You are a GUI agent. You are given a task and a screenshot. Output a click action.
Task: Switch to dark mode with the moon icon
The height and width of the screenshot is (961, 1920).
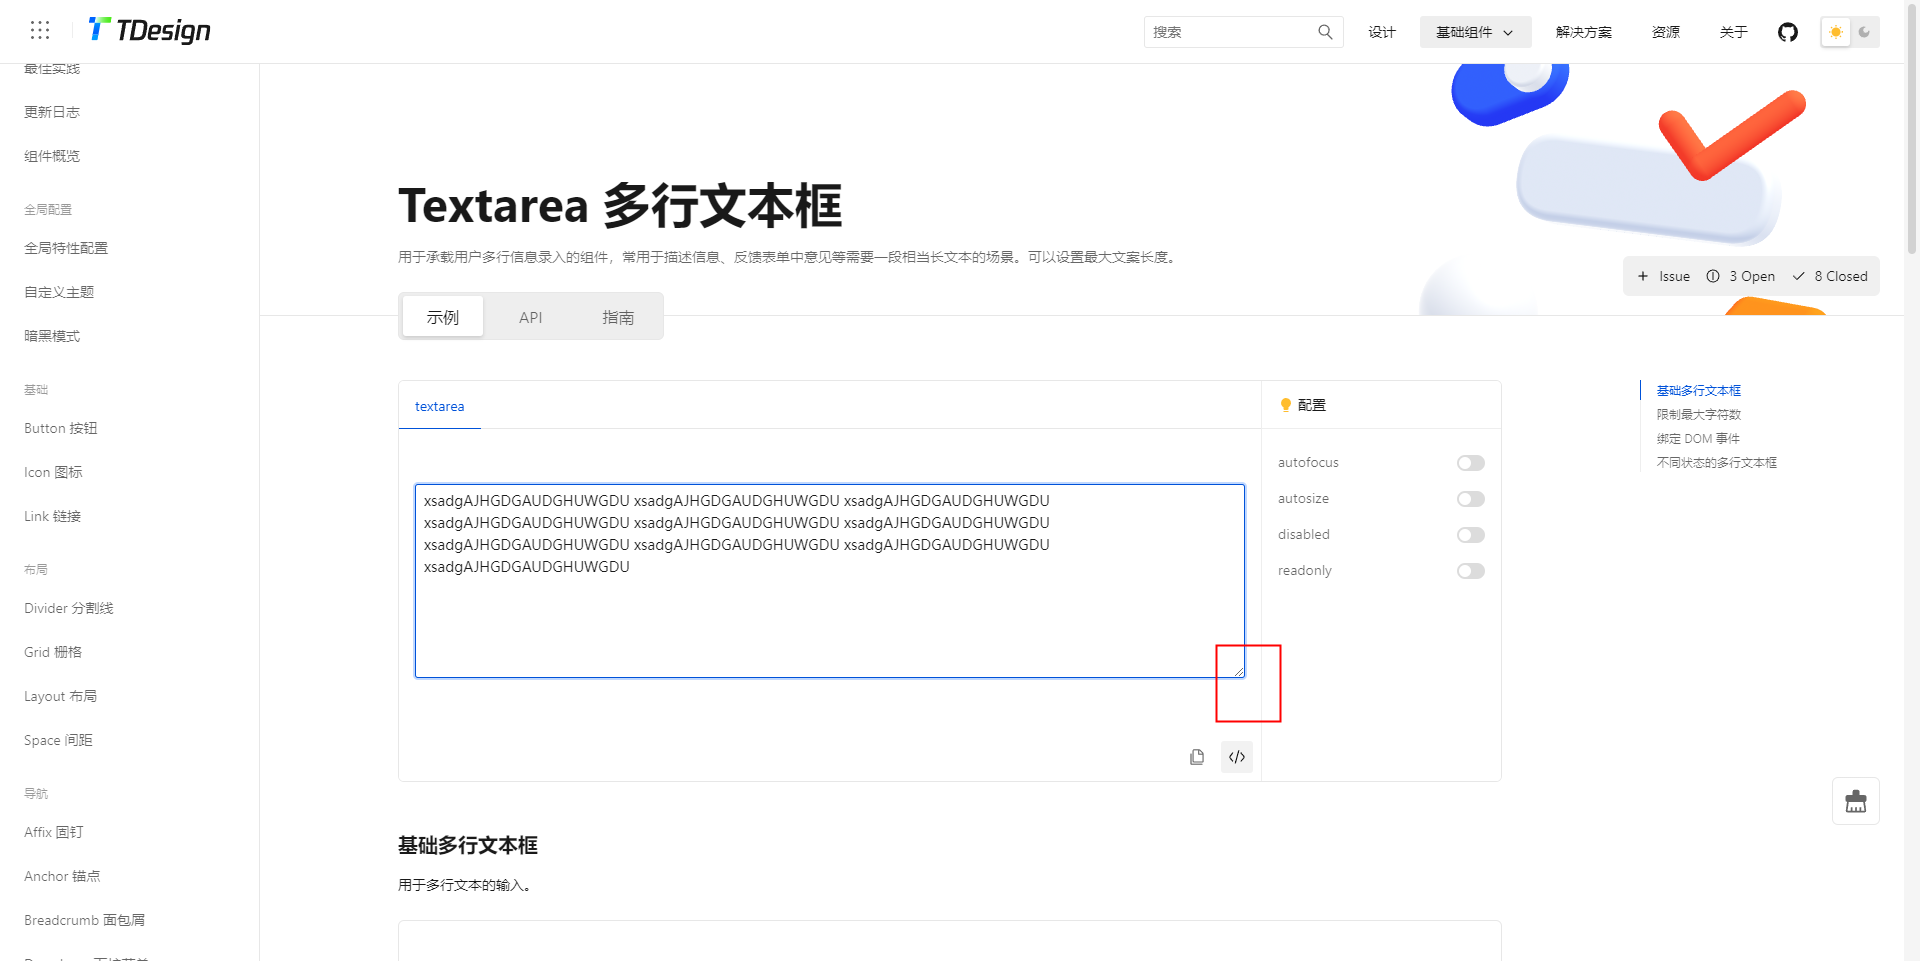[x=1865, y=31]
